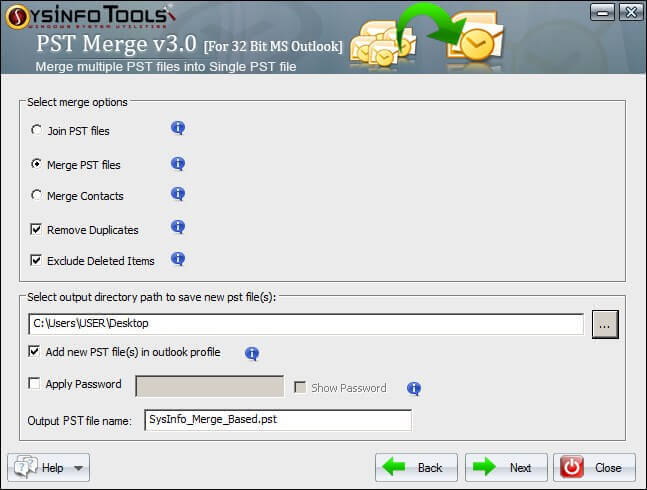Image resolution: width=647 pixels, height=490 pixels.
Task: Go to previous step with Back button
Action: pyautogui.click(x=417, y=467)
